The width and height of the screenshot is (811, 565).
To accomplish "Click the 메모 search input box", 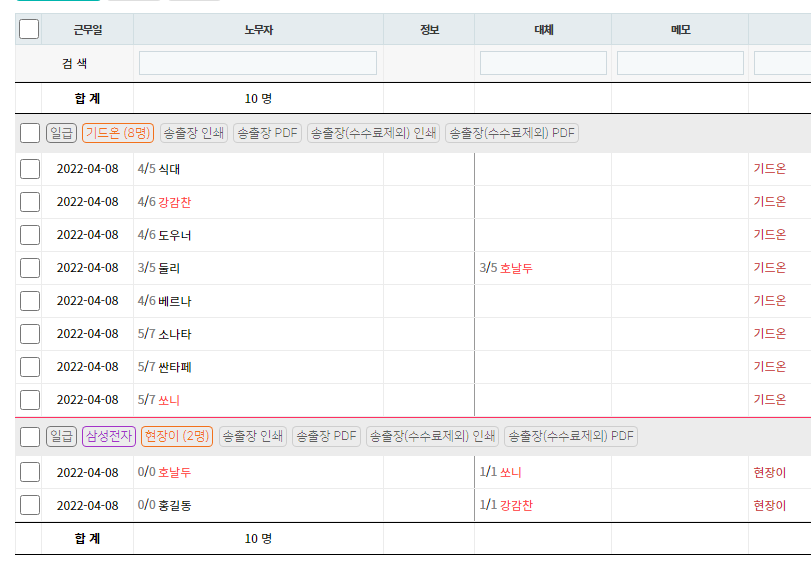I will pyautogui.click(x=680, y=63).
